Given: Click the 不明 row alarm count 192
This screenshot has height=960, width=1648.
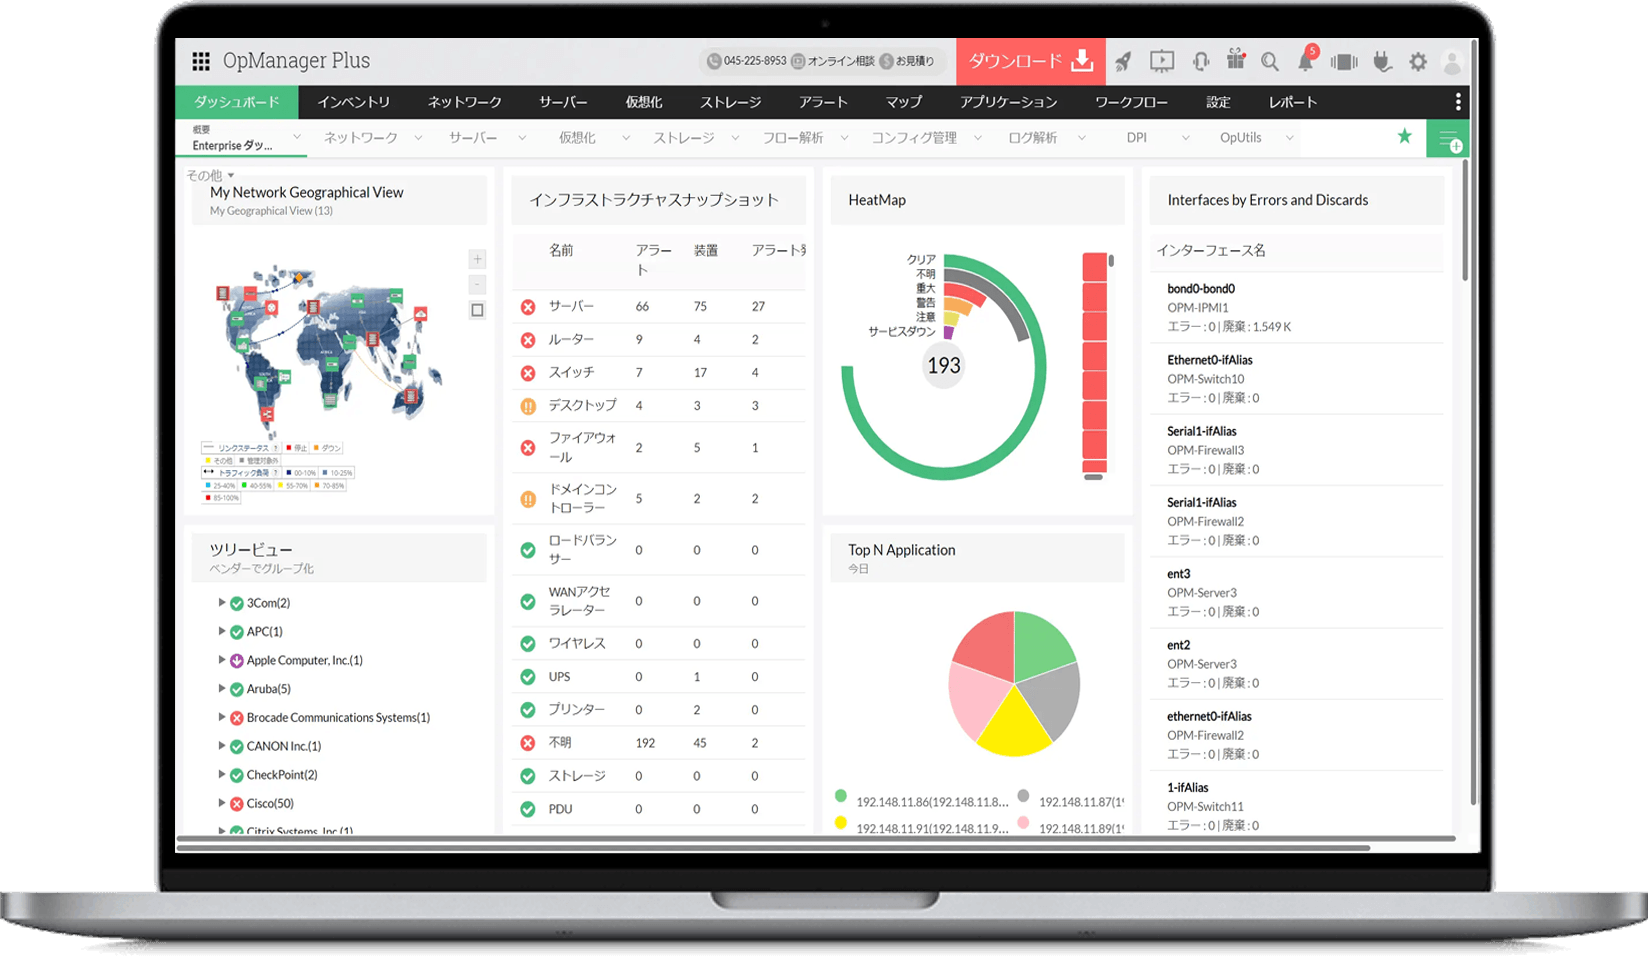Looking at the screenshot, I should point(645,743).
